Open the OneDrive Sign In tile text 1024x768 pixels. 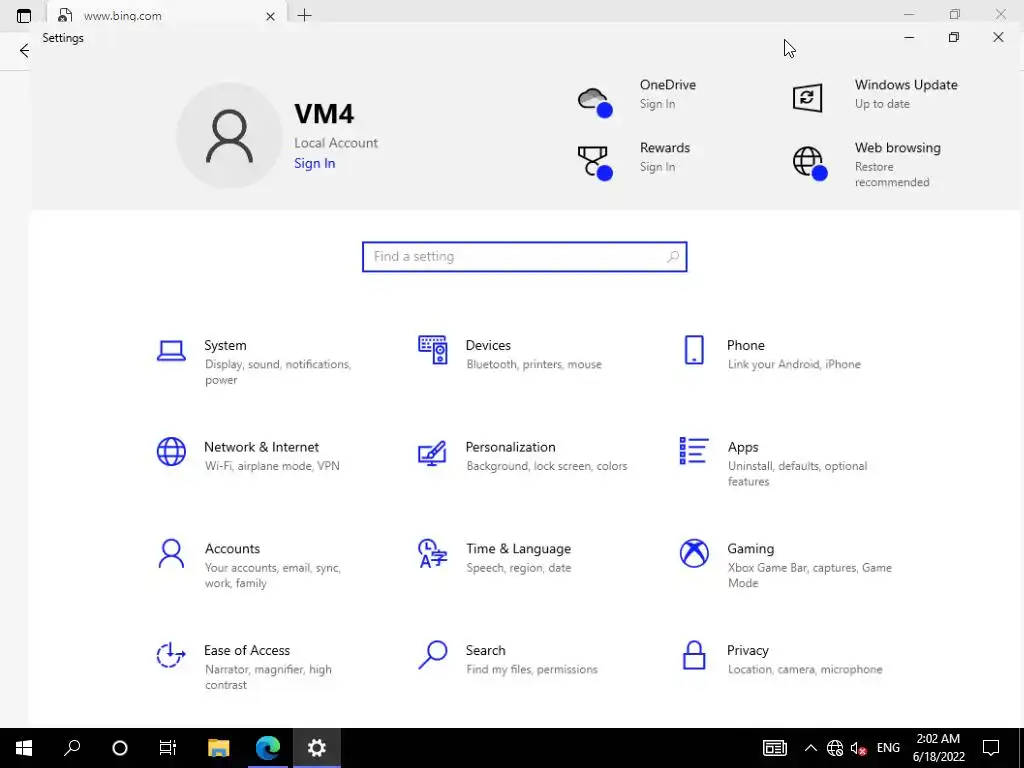pyautogui.click(x=657, y=104)
